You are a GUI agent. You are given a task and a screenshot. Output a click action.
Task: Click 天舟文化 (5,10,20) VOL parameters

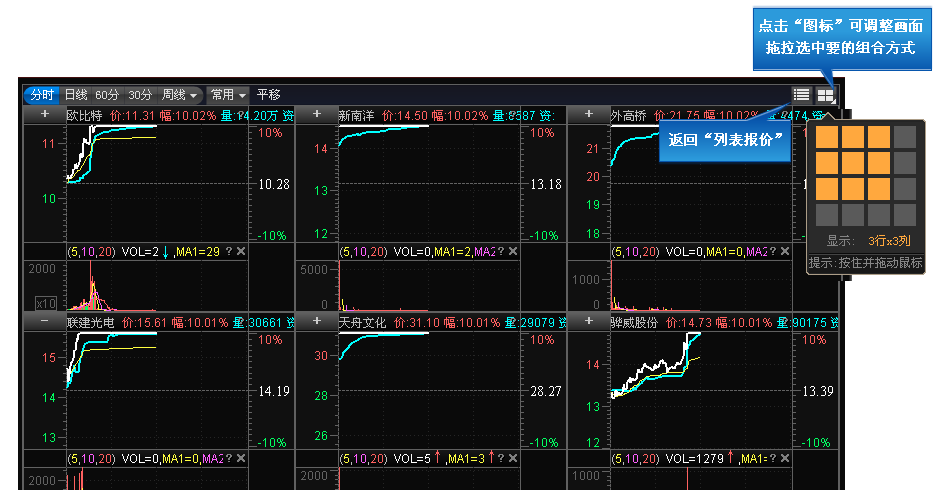363,459
